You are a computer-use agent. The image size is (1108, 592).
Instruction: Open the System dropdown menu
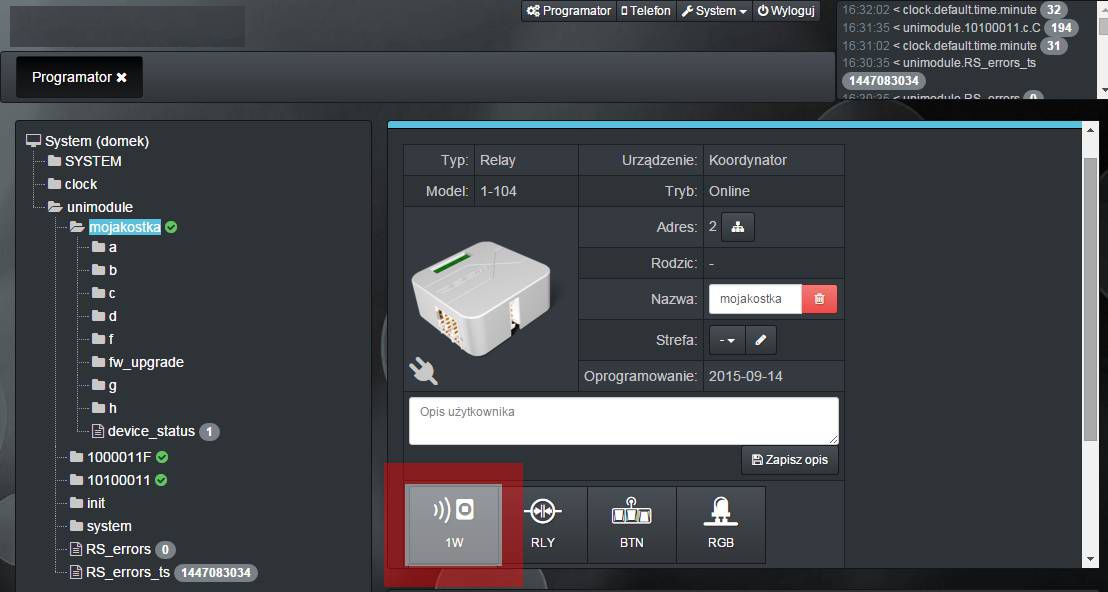click(713, 11)
